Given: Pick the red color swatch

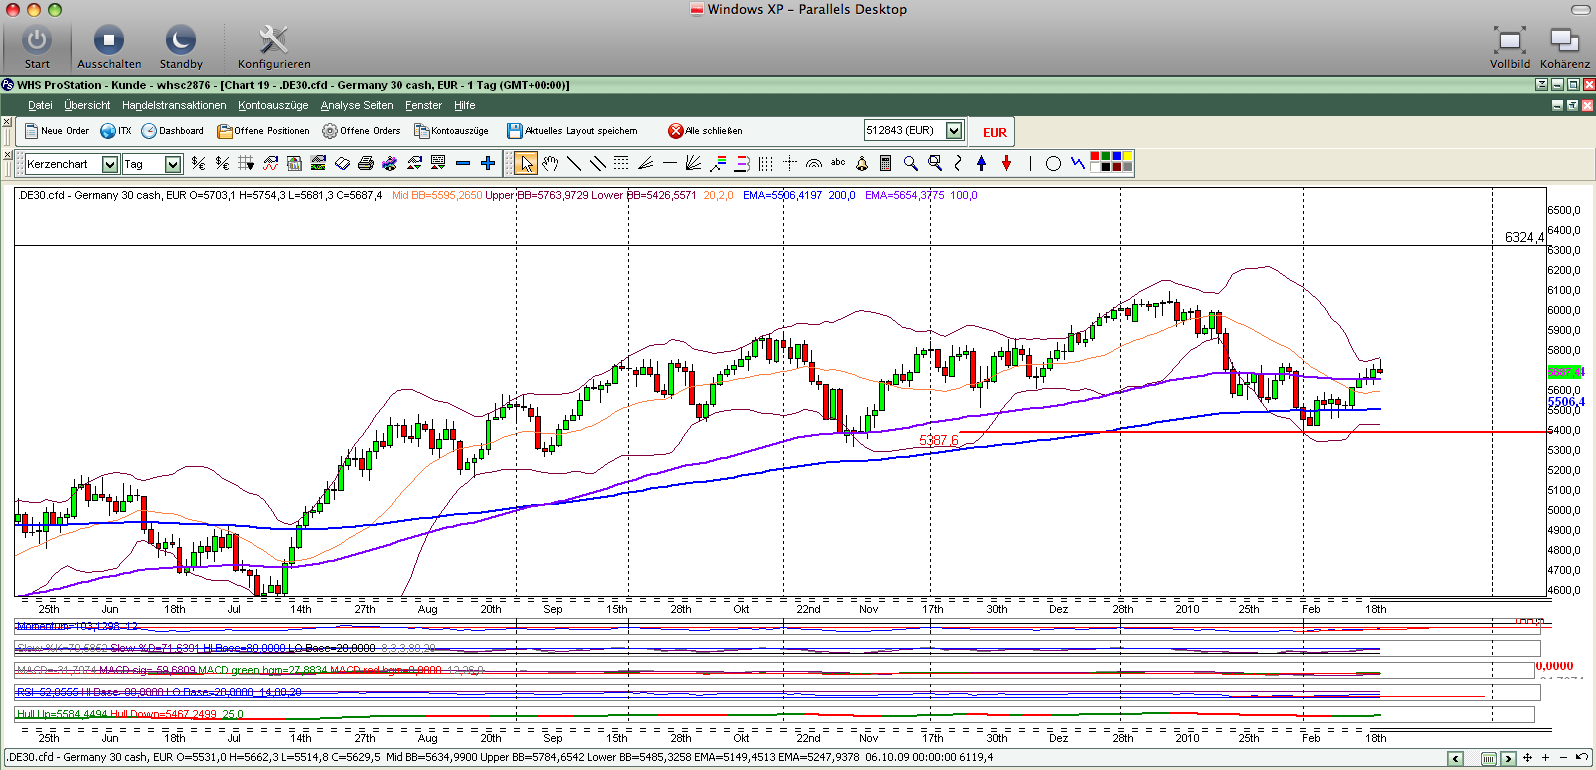Looking at the screenshot, I should [1095, 157].
